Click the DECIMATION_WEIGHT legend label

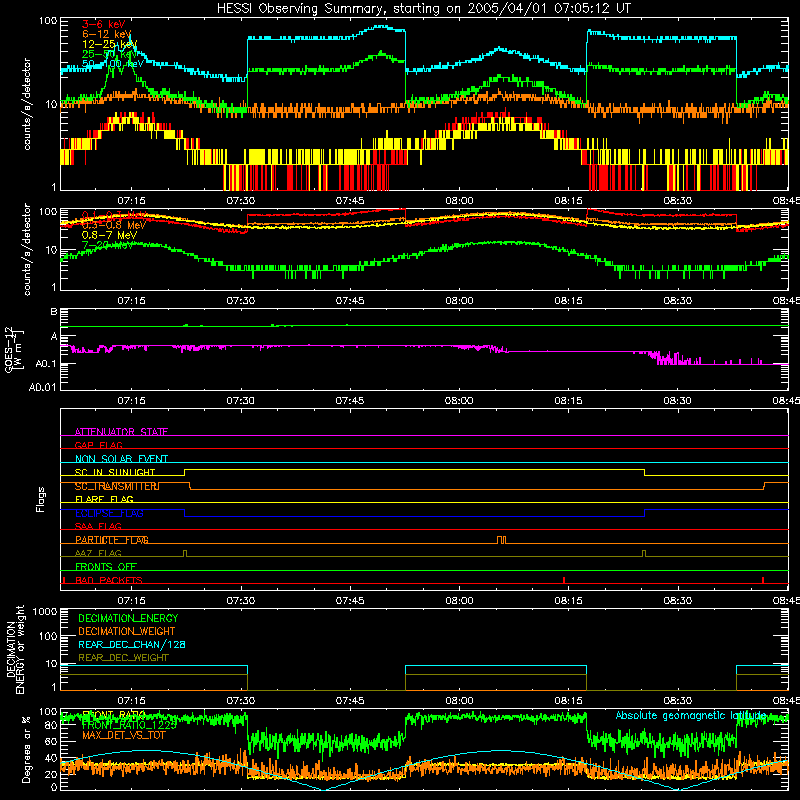[x=127, y=631]
